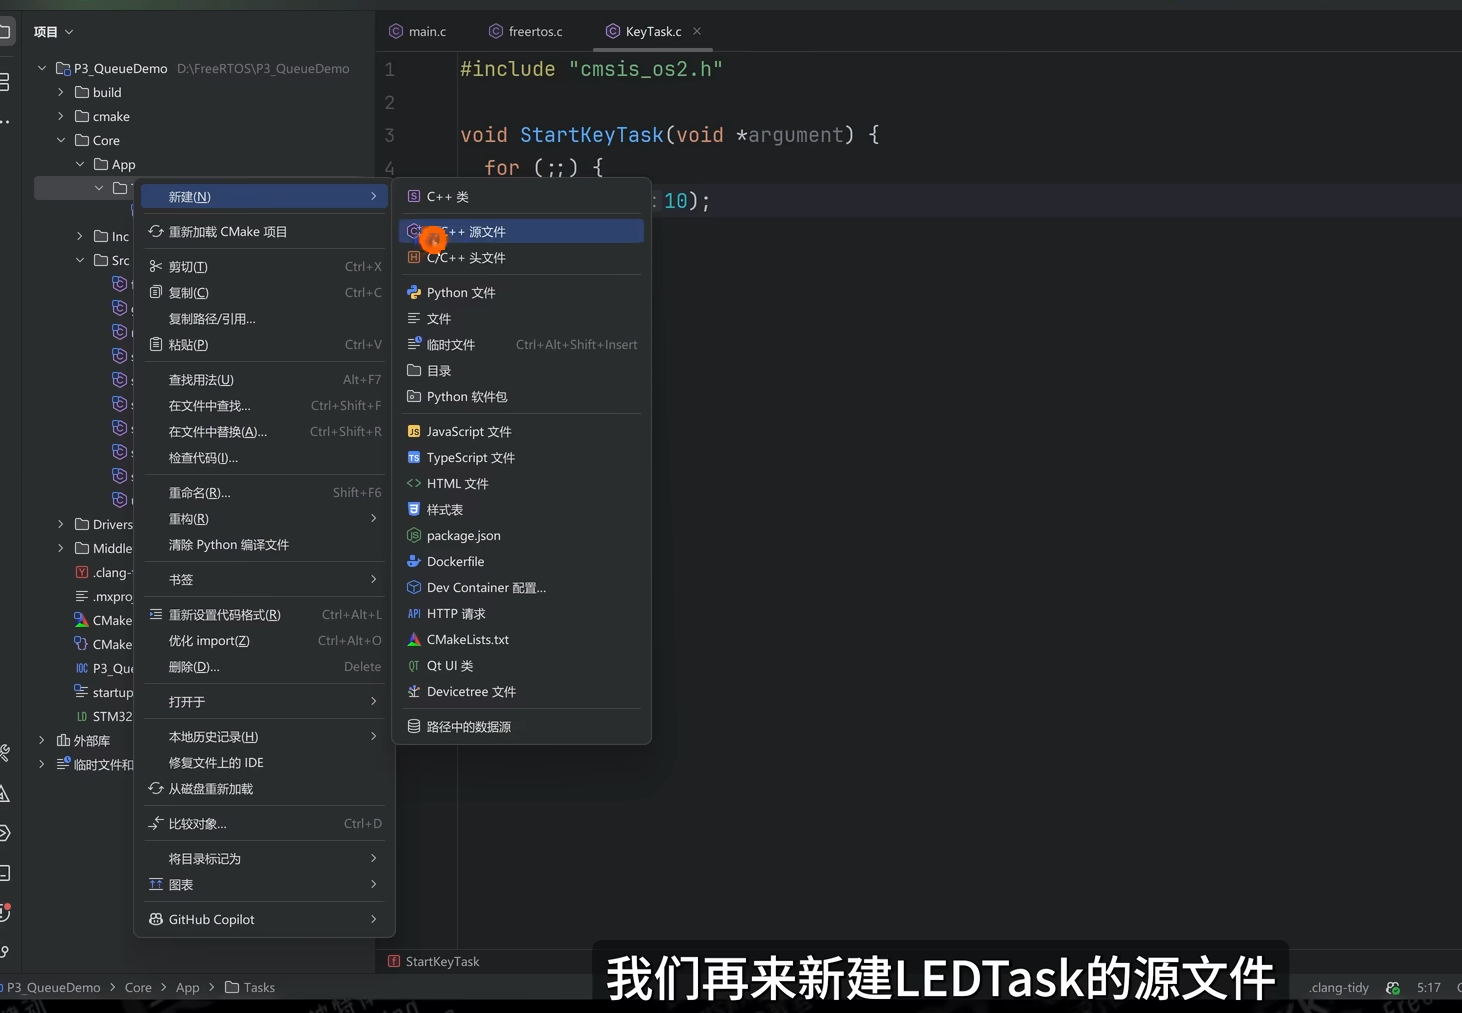1462x1013 pixels.
Task: Click the 重新加载 CMake 项目 reload icon
Action: coord(156,231)
